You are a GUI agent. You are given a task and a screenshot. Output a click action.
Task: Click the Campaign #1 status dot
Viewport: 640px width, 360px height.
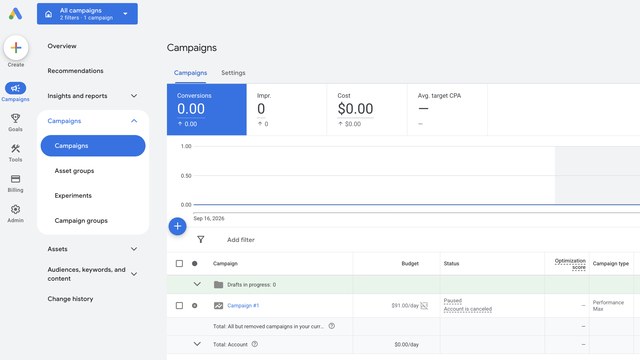pos(195,305)
